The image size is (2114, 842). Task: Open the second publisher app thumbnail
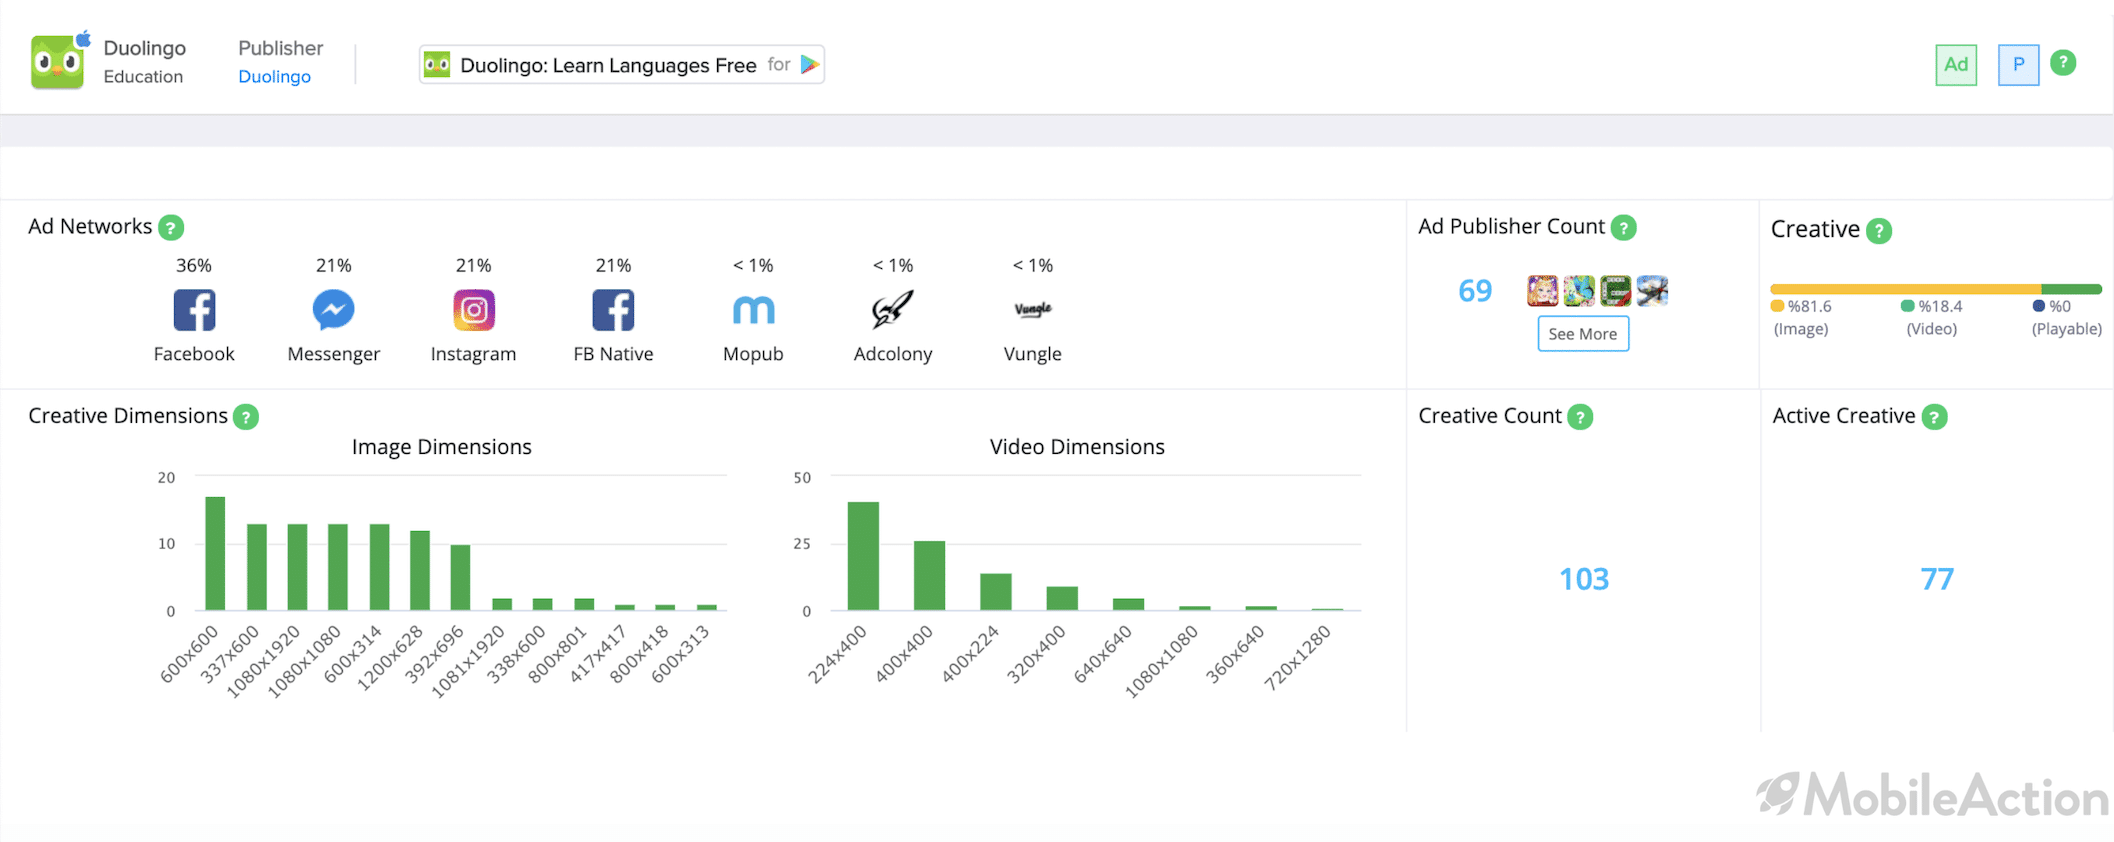click(1579, 291)
